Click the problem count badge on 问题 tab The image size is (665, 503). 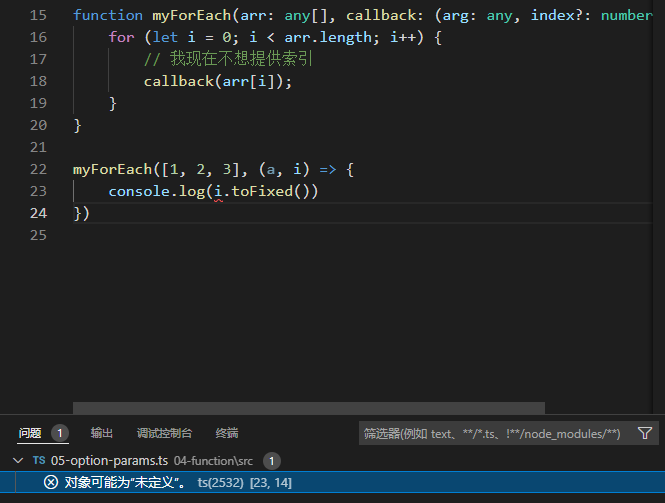pos(59,433)
